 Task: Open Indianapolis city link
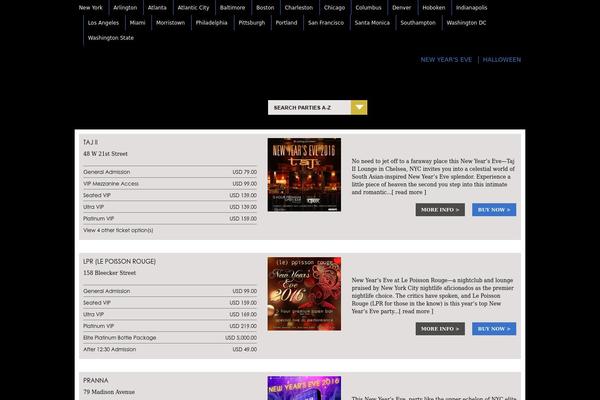471,8
